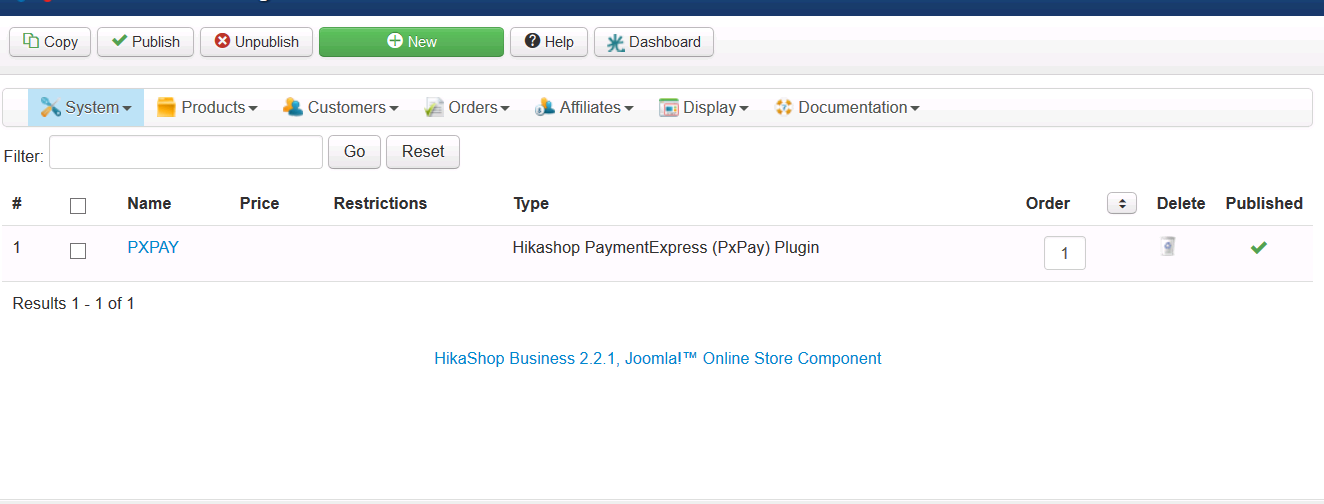Open the PXPAY payment method link

click(x=153, y=248)
